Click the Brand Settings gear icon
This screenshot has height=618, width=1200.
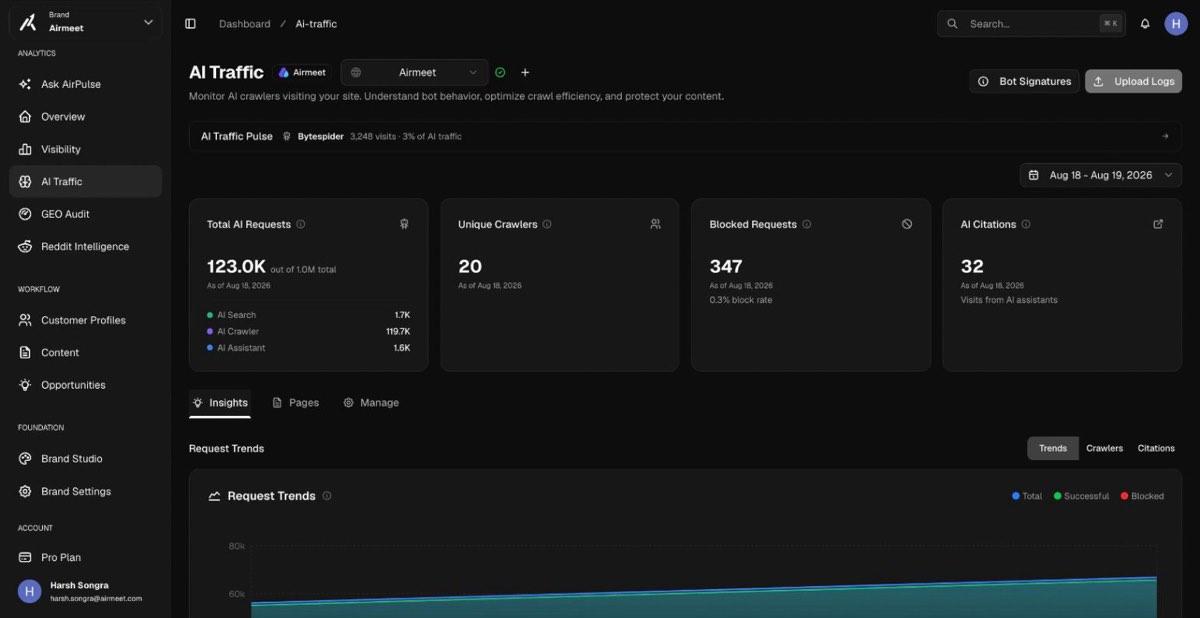click(25, 491)
